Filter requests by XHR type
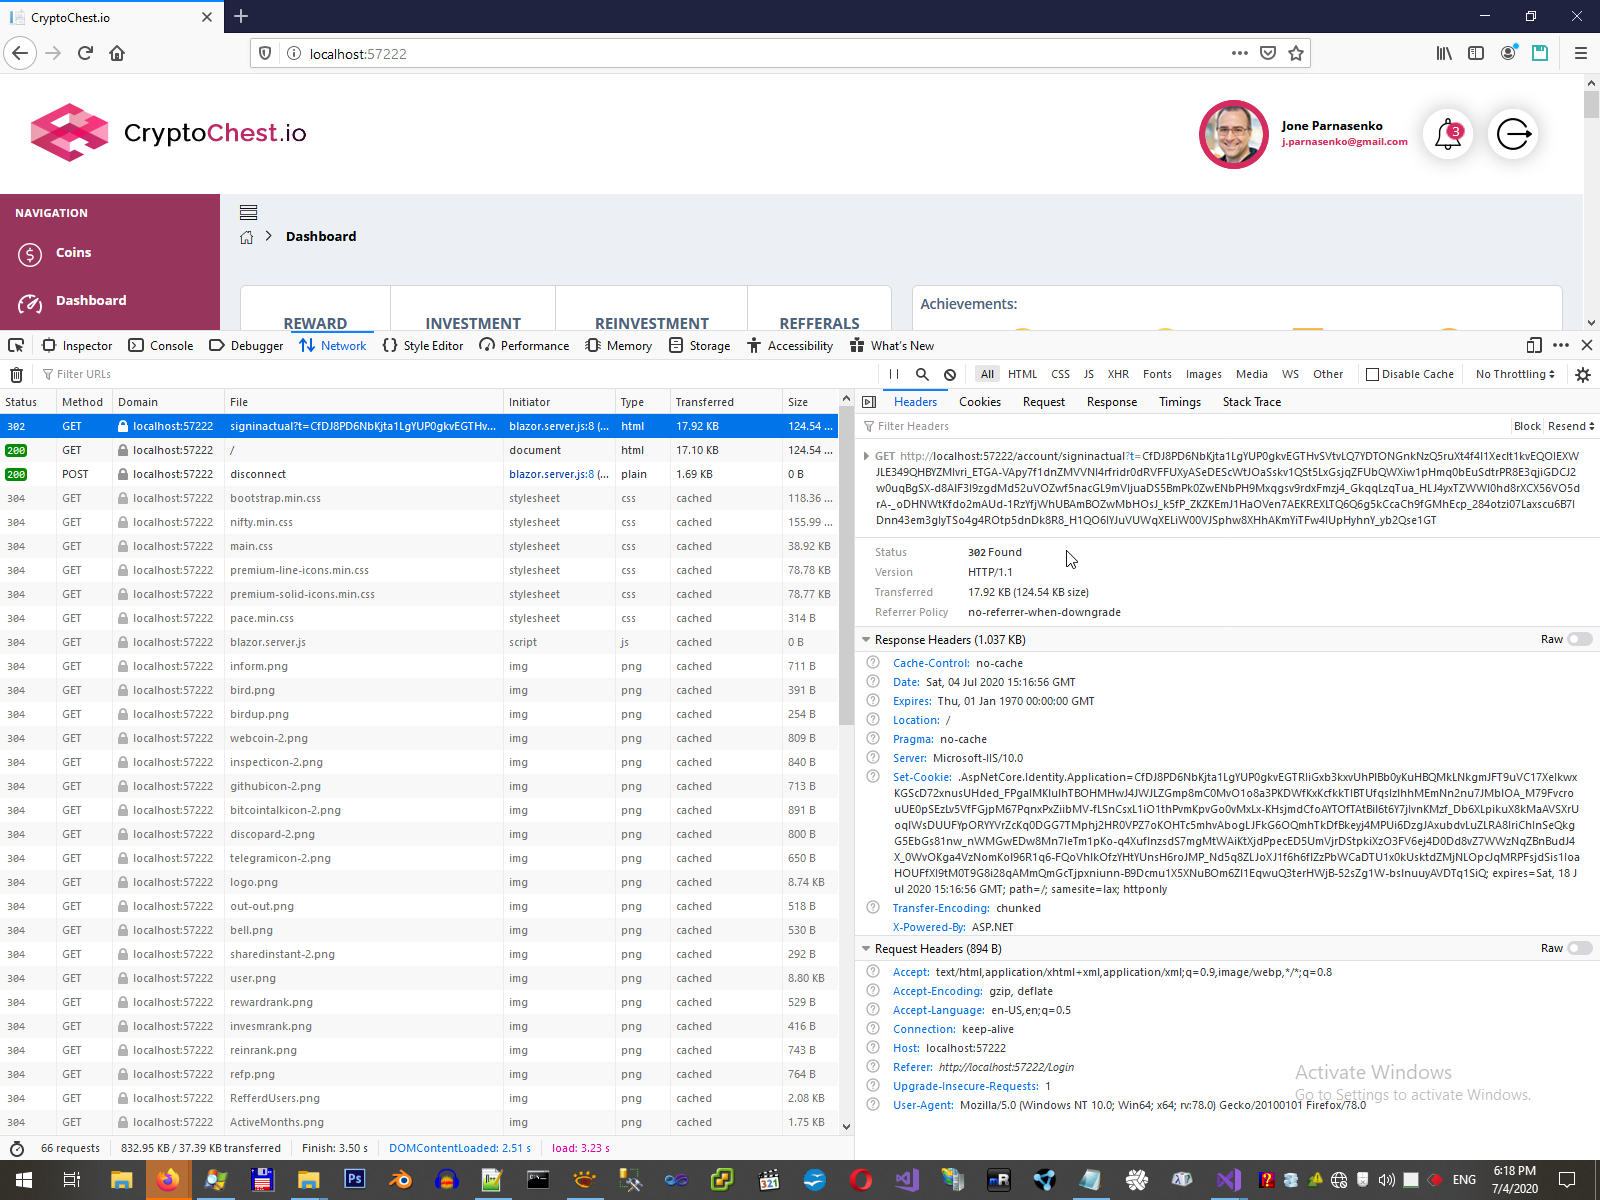1600x1200 pixels. click(x=1118, y=374)
